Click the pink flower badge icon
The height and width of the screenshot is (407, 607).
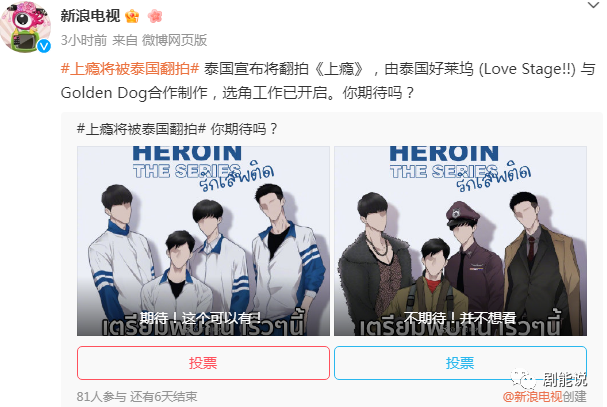155,16
